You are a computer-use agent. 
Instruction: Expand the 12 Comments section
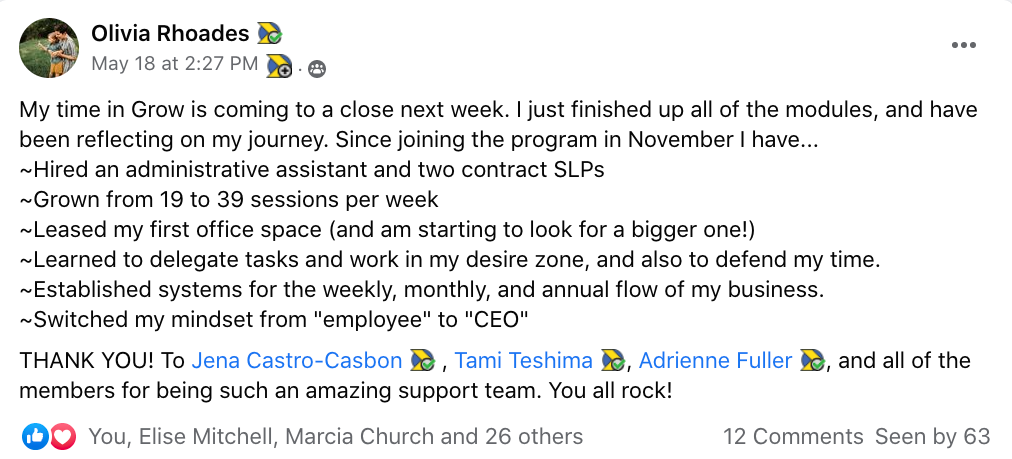(793, 436)
